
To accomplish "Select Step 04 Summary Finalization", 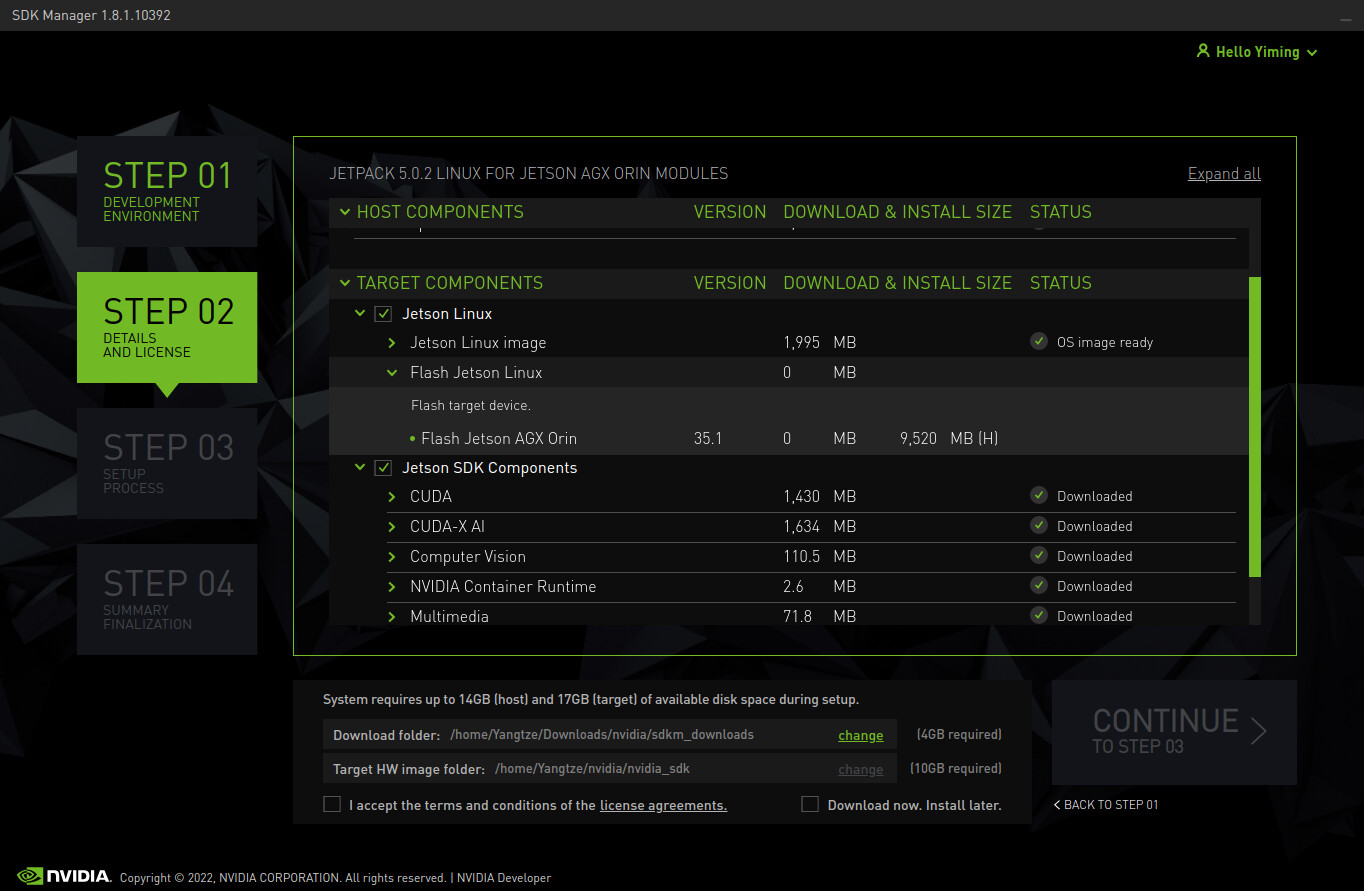I will pyautogui.click(x=167, y=599).
